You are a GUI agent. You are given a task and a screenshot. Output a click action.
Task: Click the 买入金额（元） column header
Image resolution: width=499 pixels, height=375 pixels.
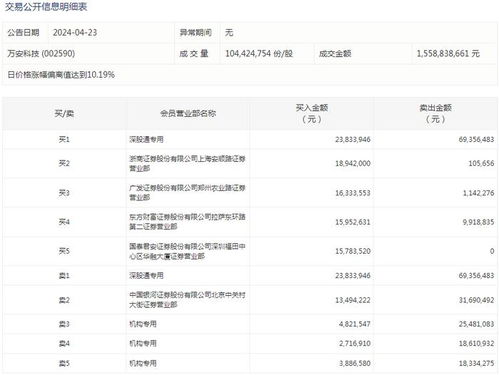(x=312, y=114)
